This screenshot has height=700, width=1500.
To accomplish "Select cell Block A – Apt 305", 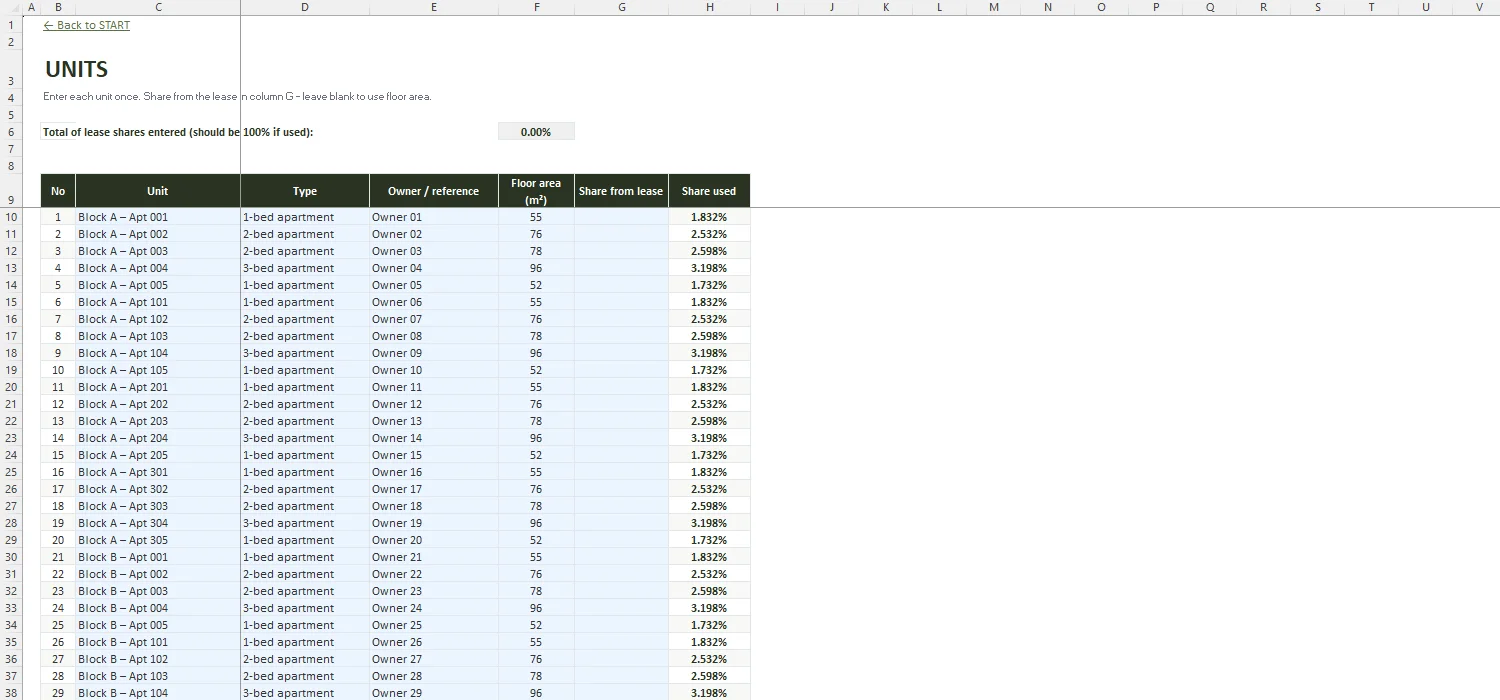I will (x=158, y=540).
